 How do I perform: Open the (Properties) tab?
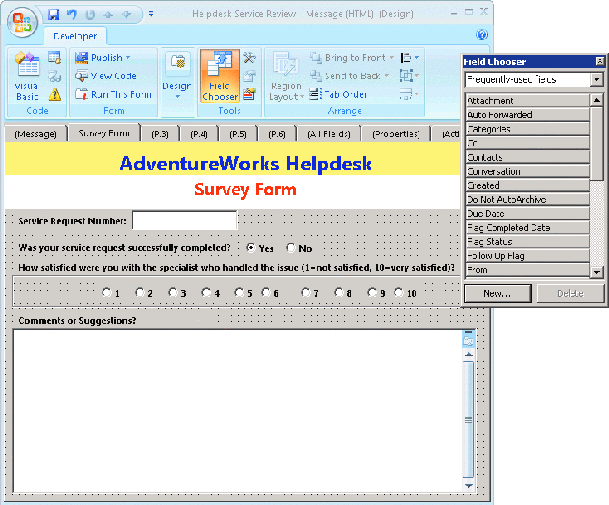(396, 134)
